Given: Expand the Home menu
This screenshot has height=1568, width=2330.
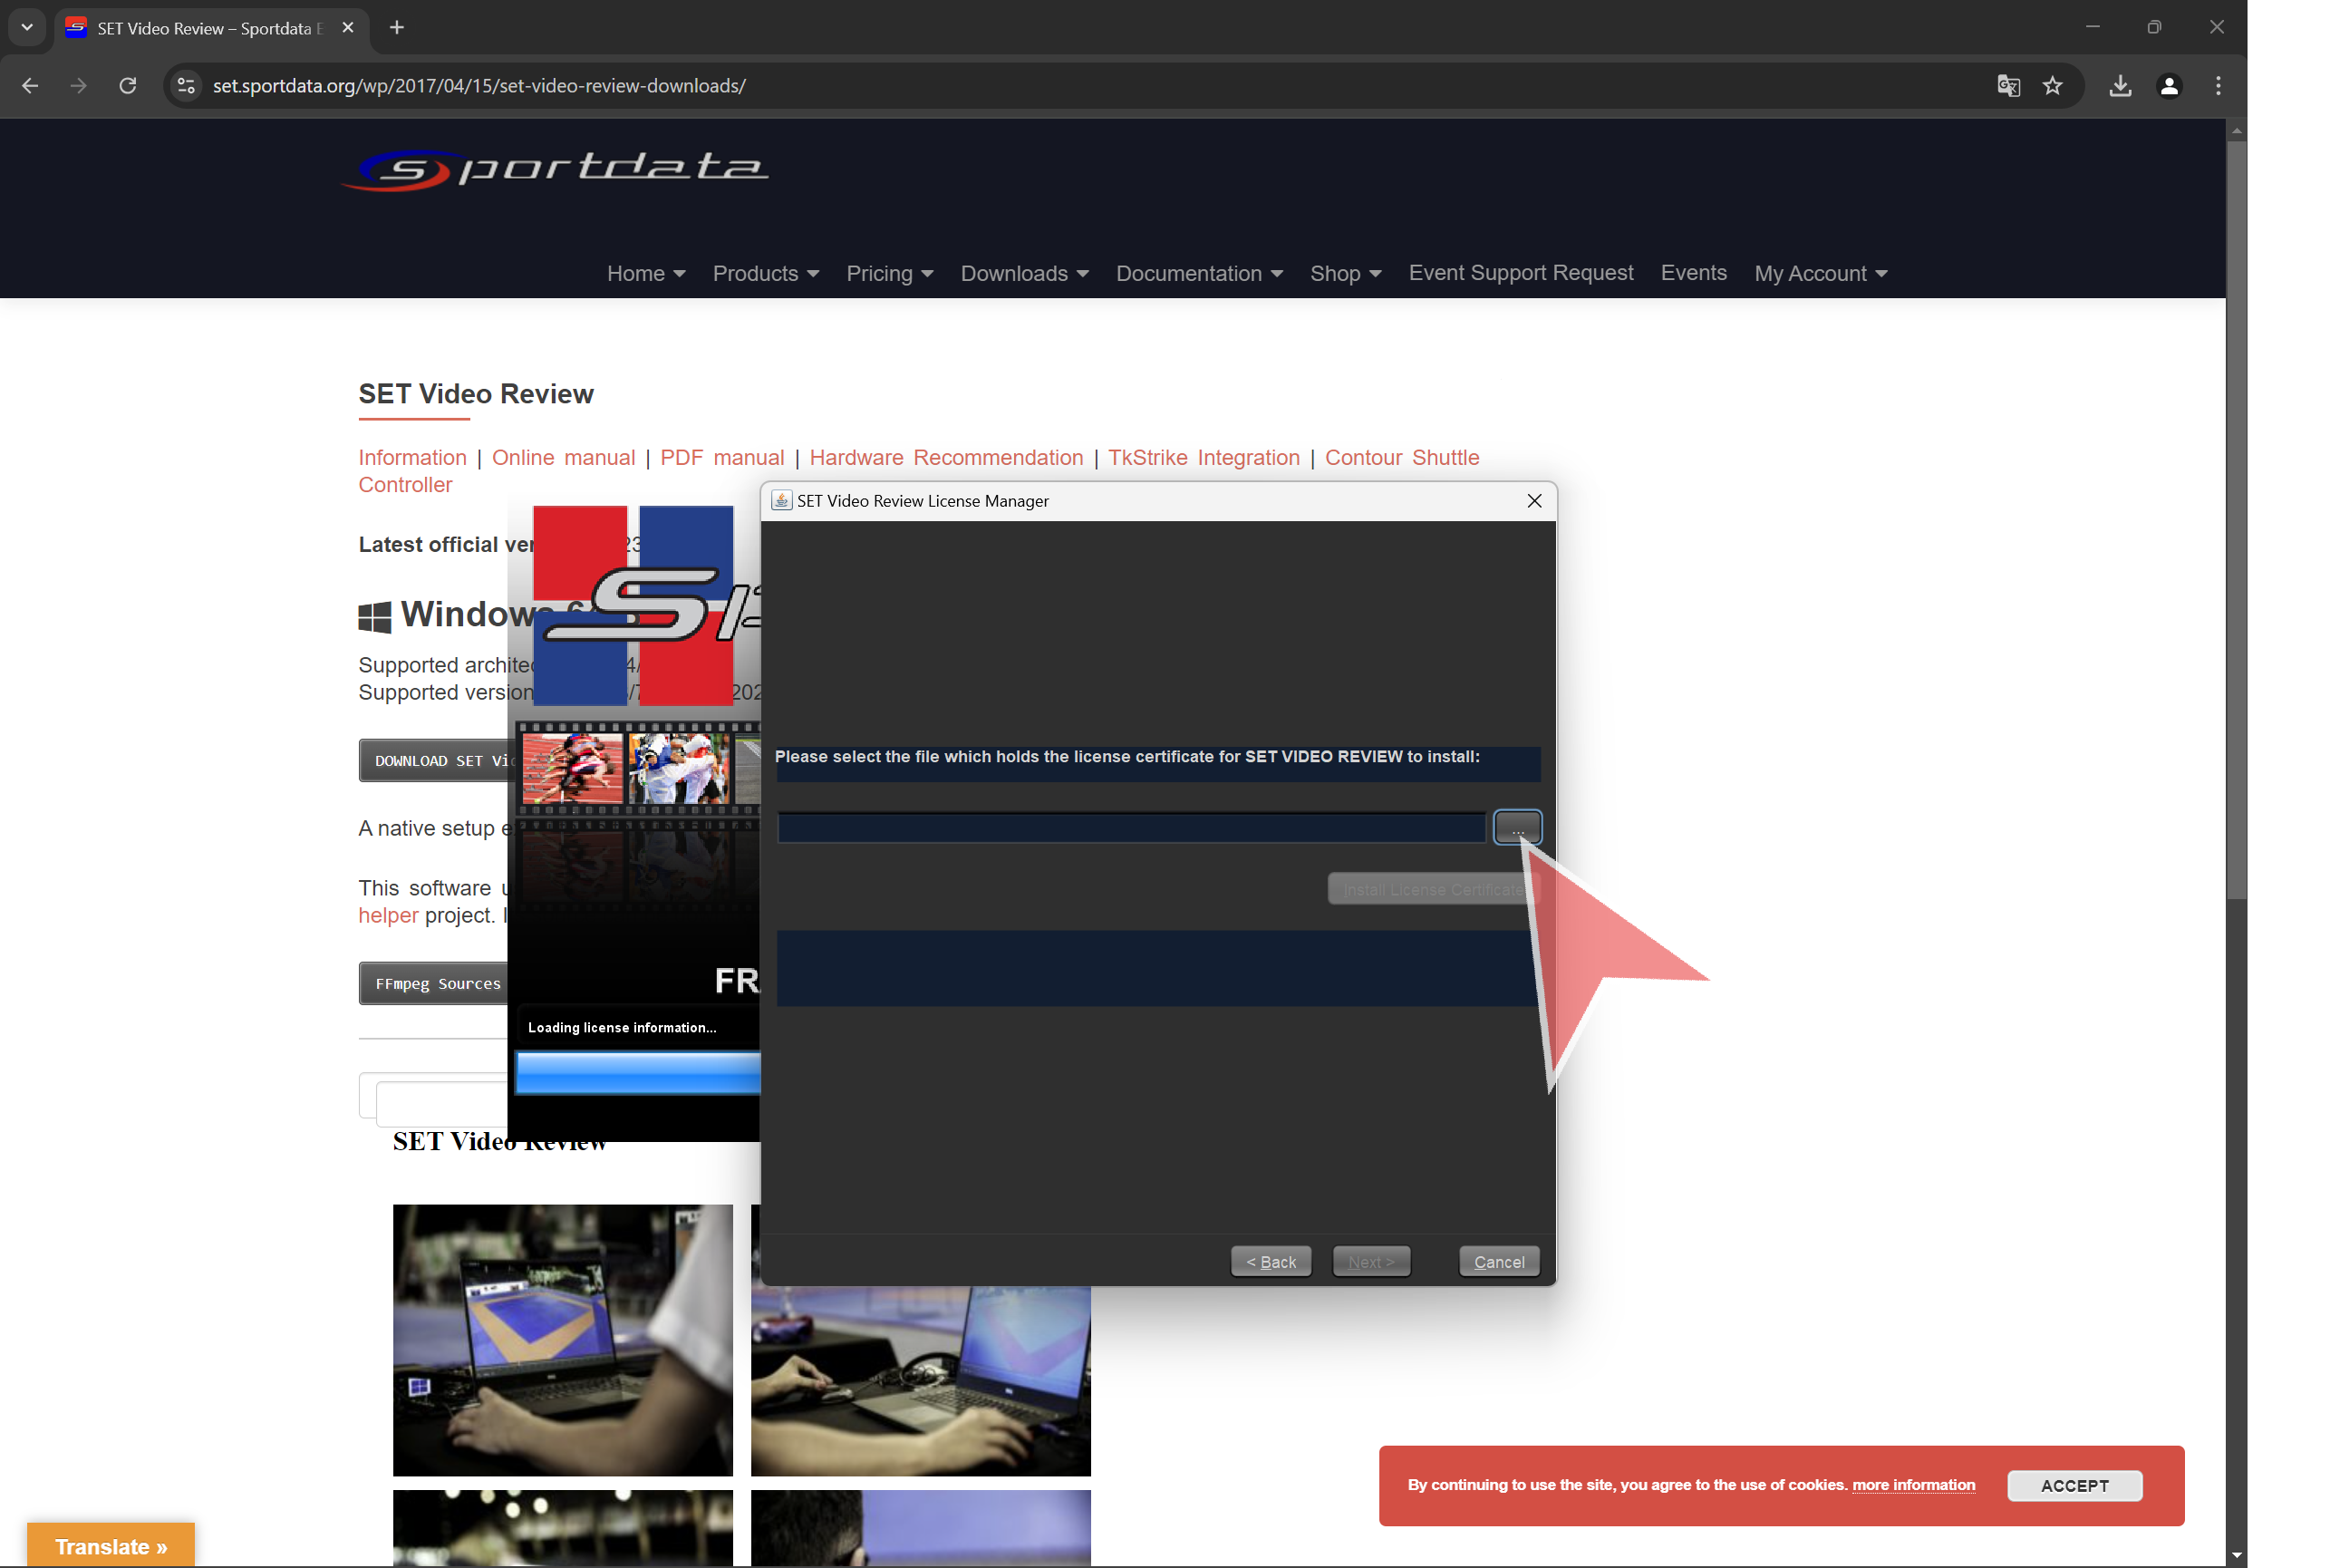Looking at the screenshot, I should [646, 273].
